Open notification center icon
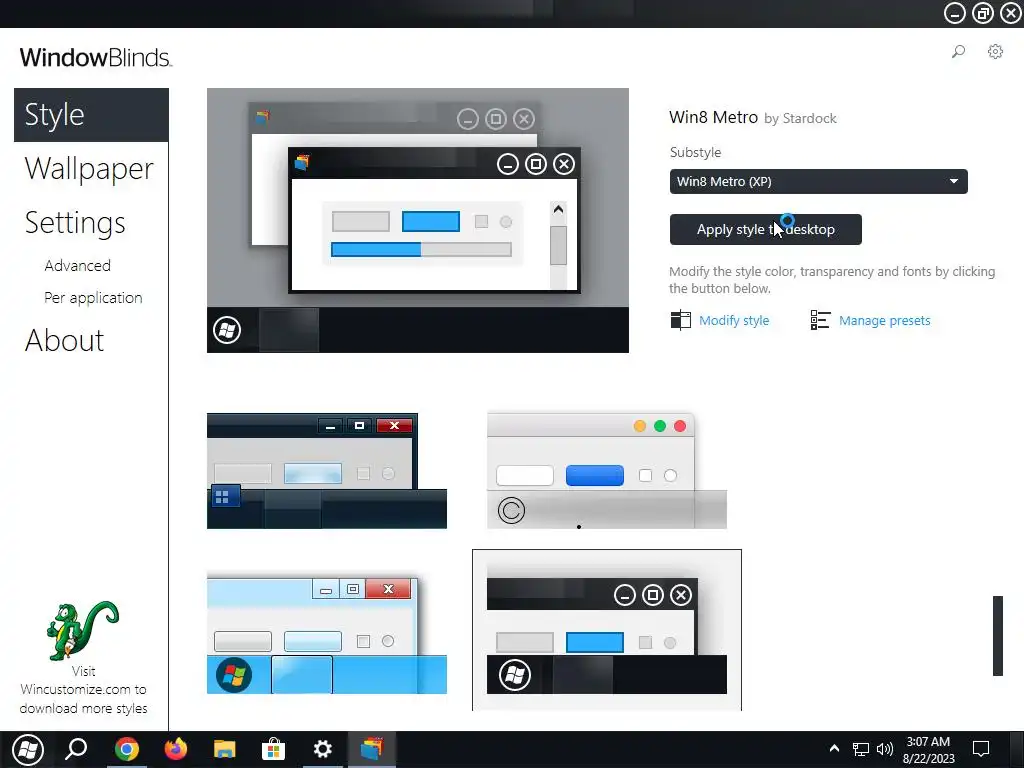Screen dimensions: 1024x768 [x=981, y=749]
